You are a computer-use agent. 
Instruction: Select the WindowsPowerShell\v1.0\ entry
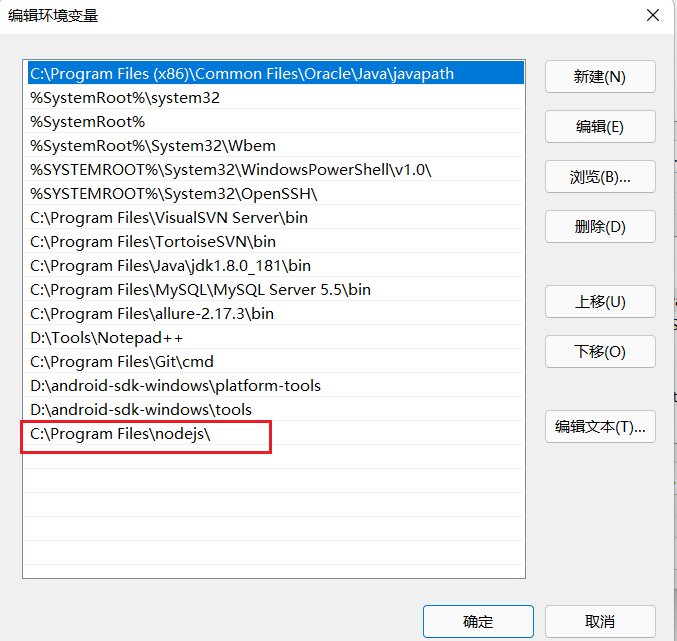click(x=274, y=170)
